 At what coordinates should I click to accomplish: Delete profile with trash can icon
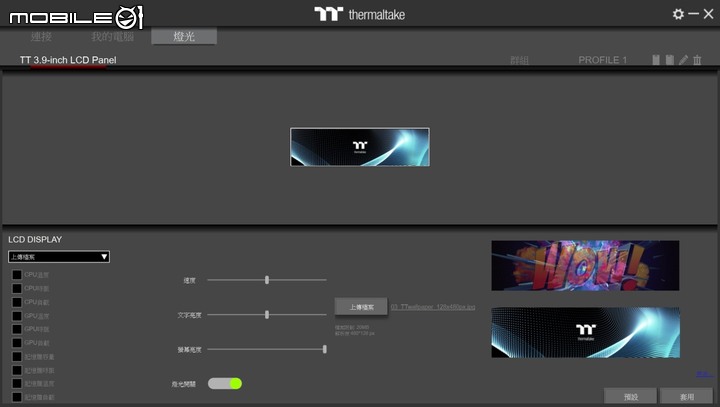click(697, 60)
